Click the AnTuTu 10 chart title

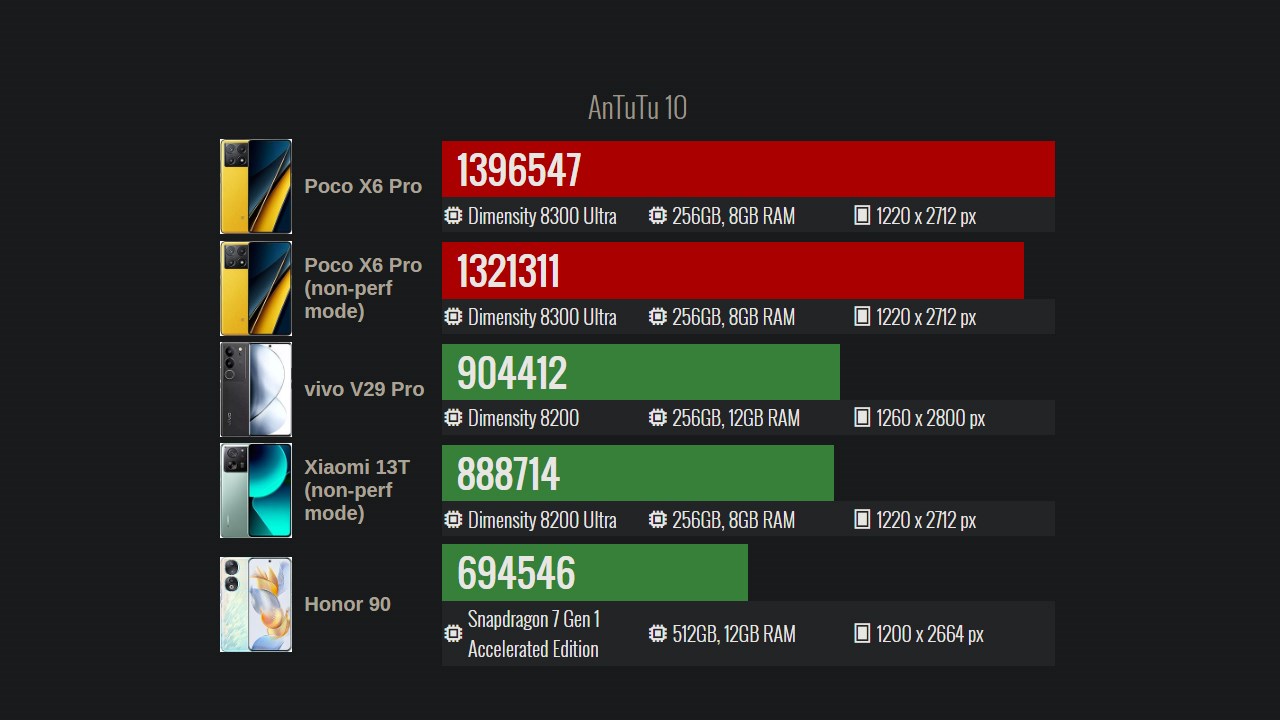point(638,107)
